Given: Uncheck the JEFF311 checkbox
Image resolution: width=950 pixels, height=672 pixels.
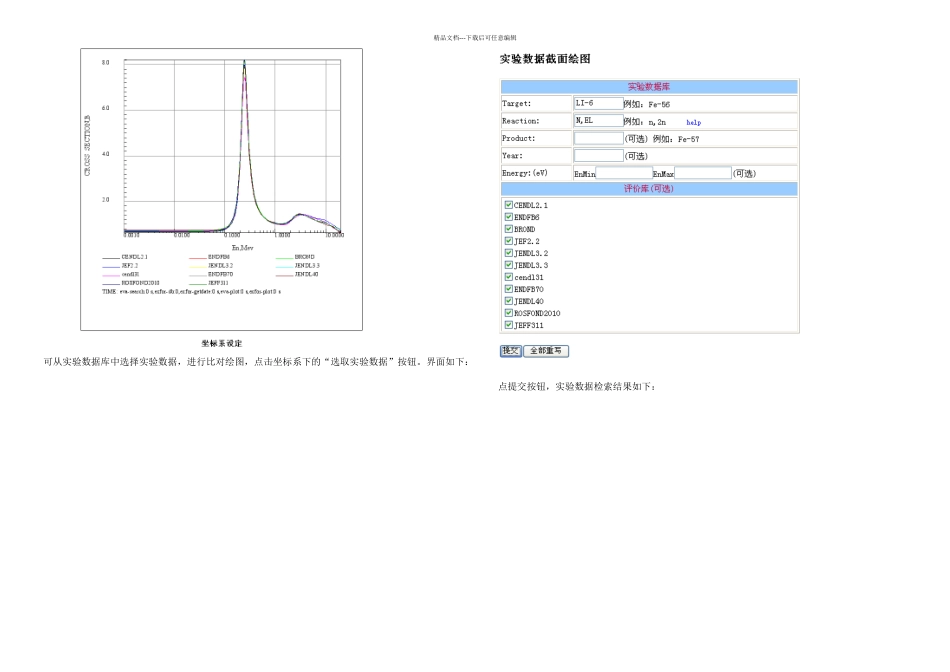Looking at the screenshot, I should point(508,325).
